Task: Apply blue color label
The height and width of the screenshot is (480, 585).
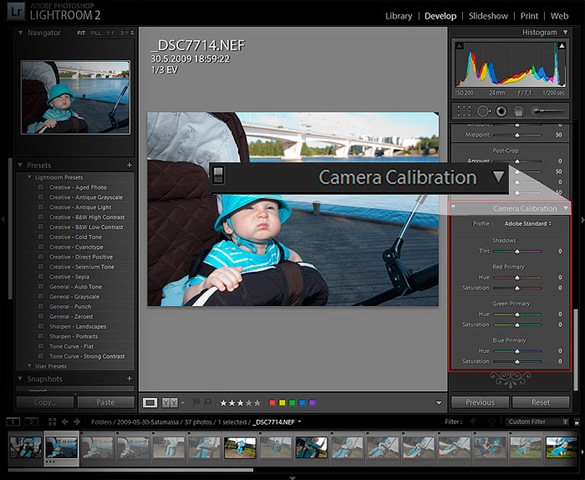Action: (x=303, y=403)
